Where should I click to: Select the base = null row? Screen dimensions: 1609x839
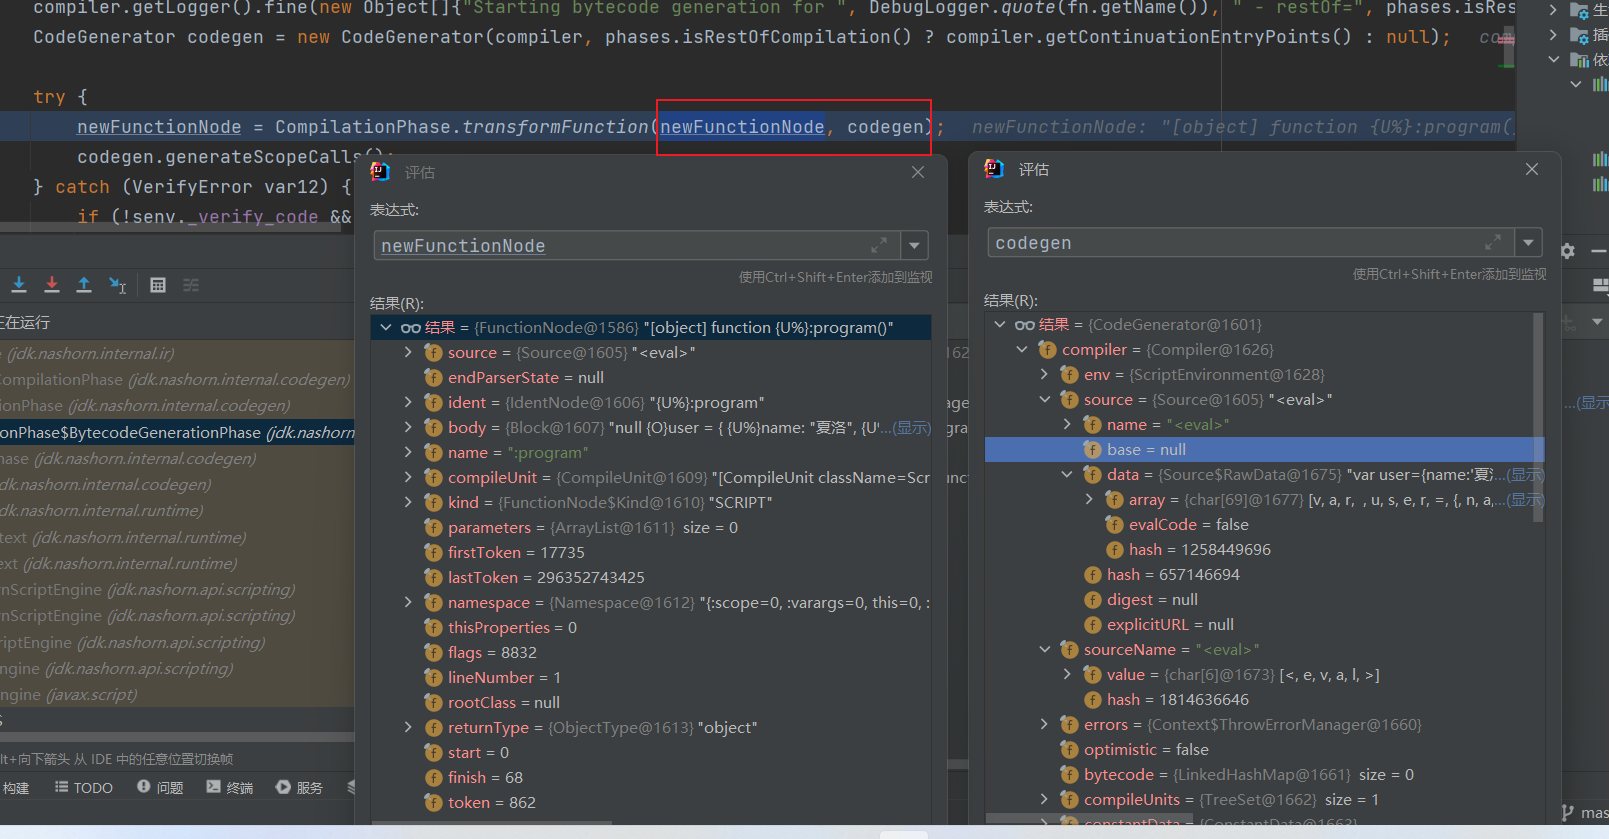click(1264, 449)
